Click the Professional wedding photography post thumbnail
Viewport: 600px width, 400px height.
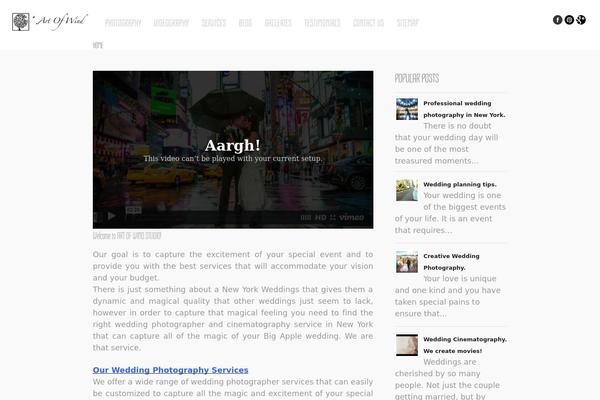(x=407, y=109)
